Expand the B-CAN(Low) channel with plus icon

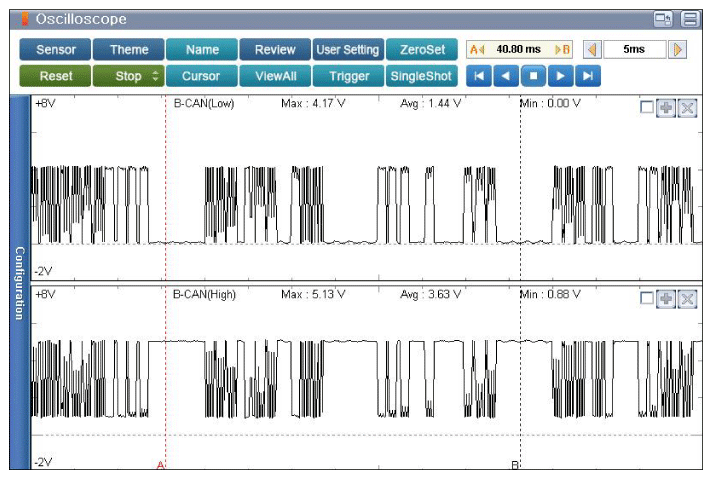tap(666, 108)
